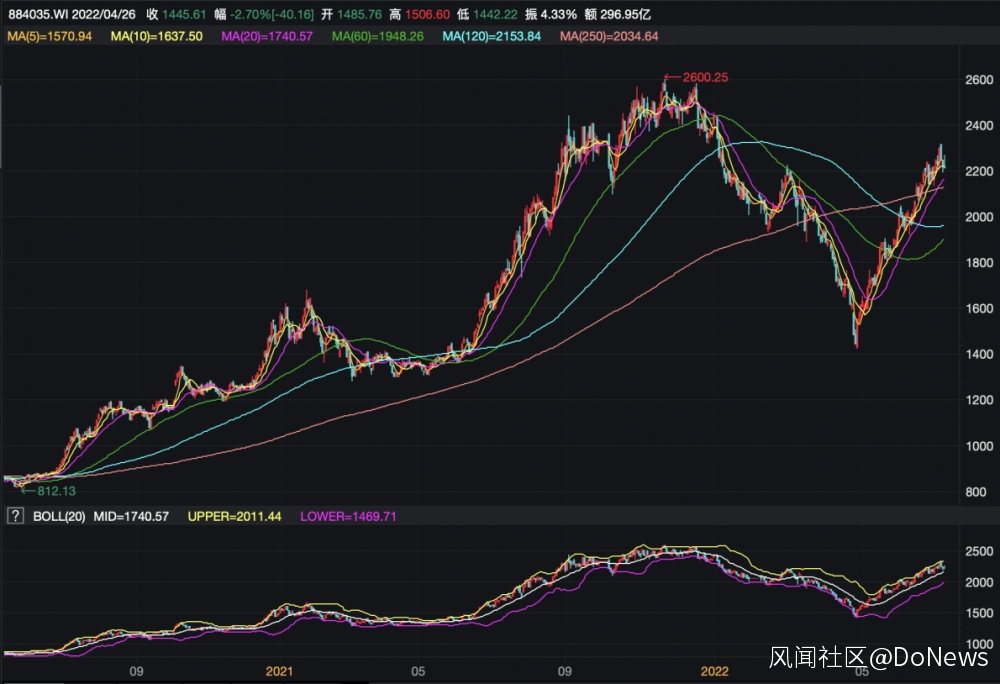Click the 2600.25 peak price marker
This screenshot has height=684, width=1000.
click(705, 78)
